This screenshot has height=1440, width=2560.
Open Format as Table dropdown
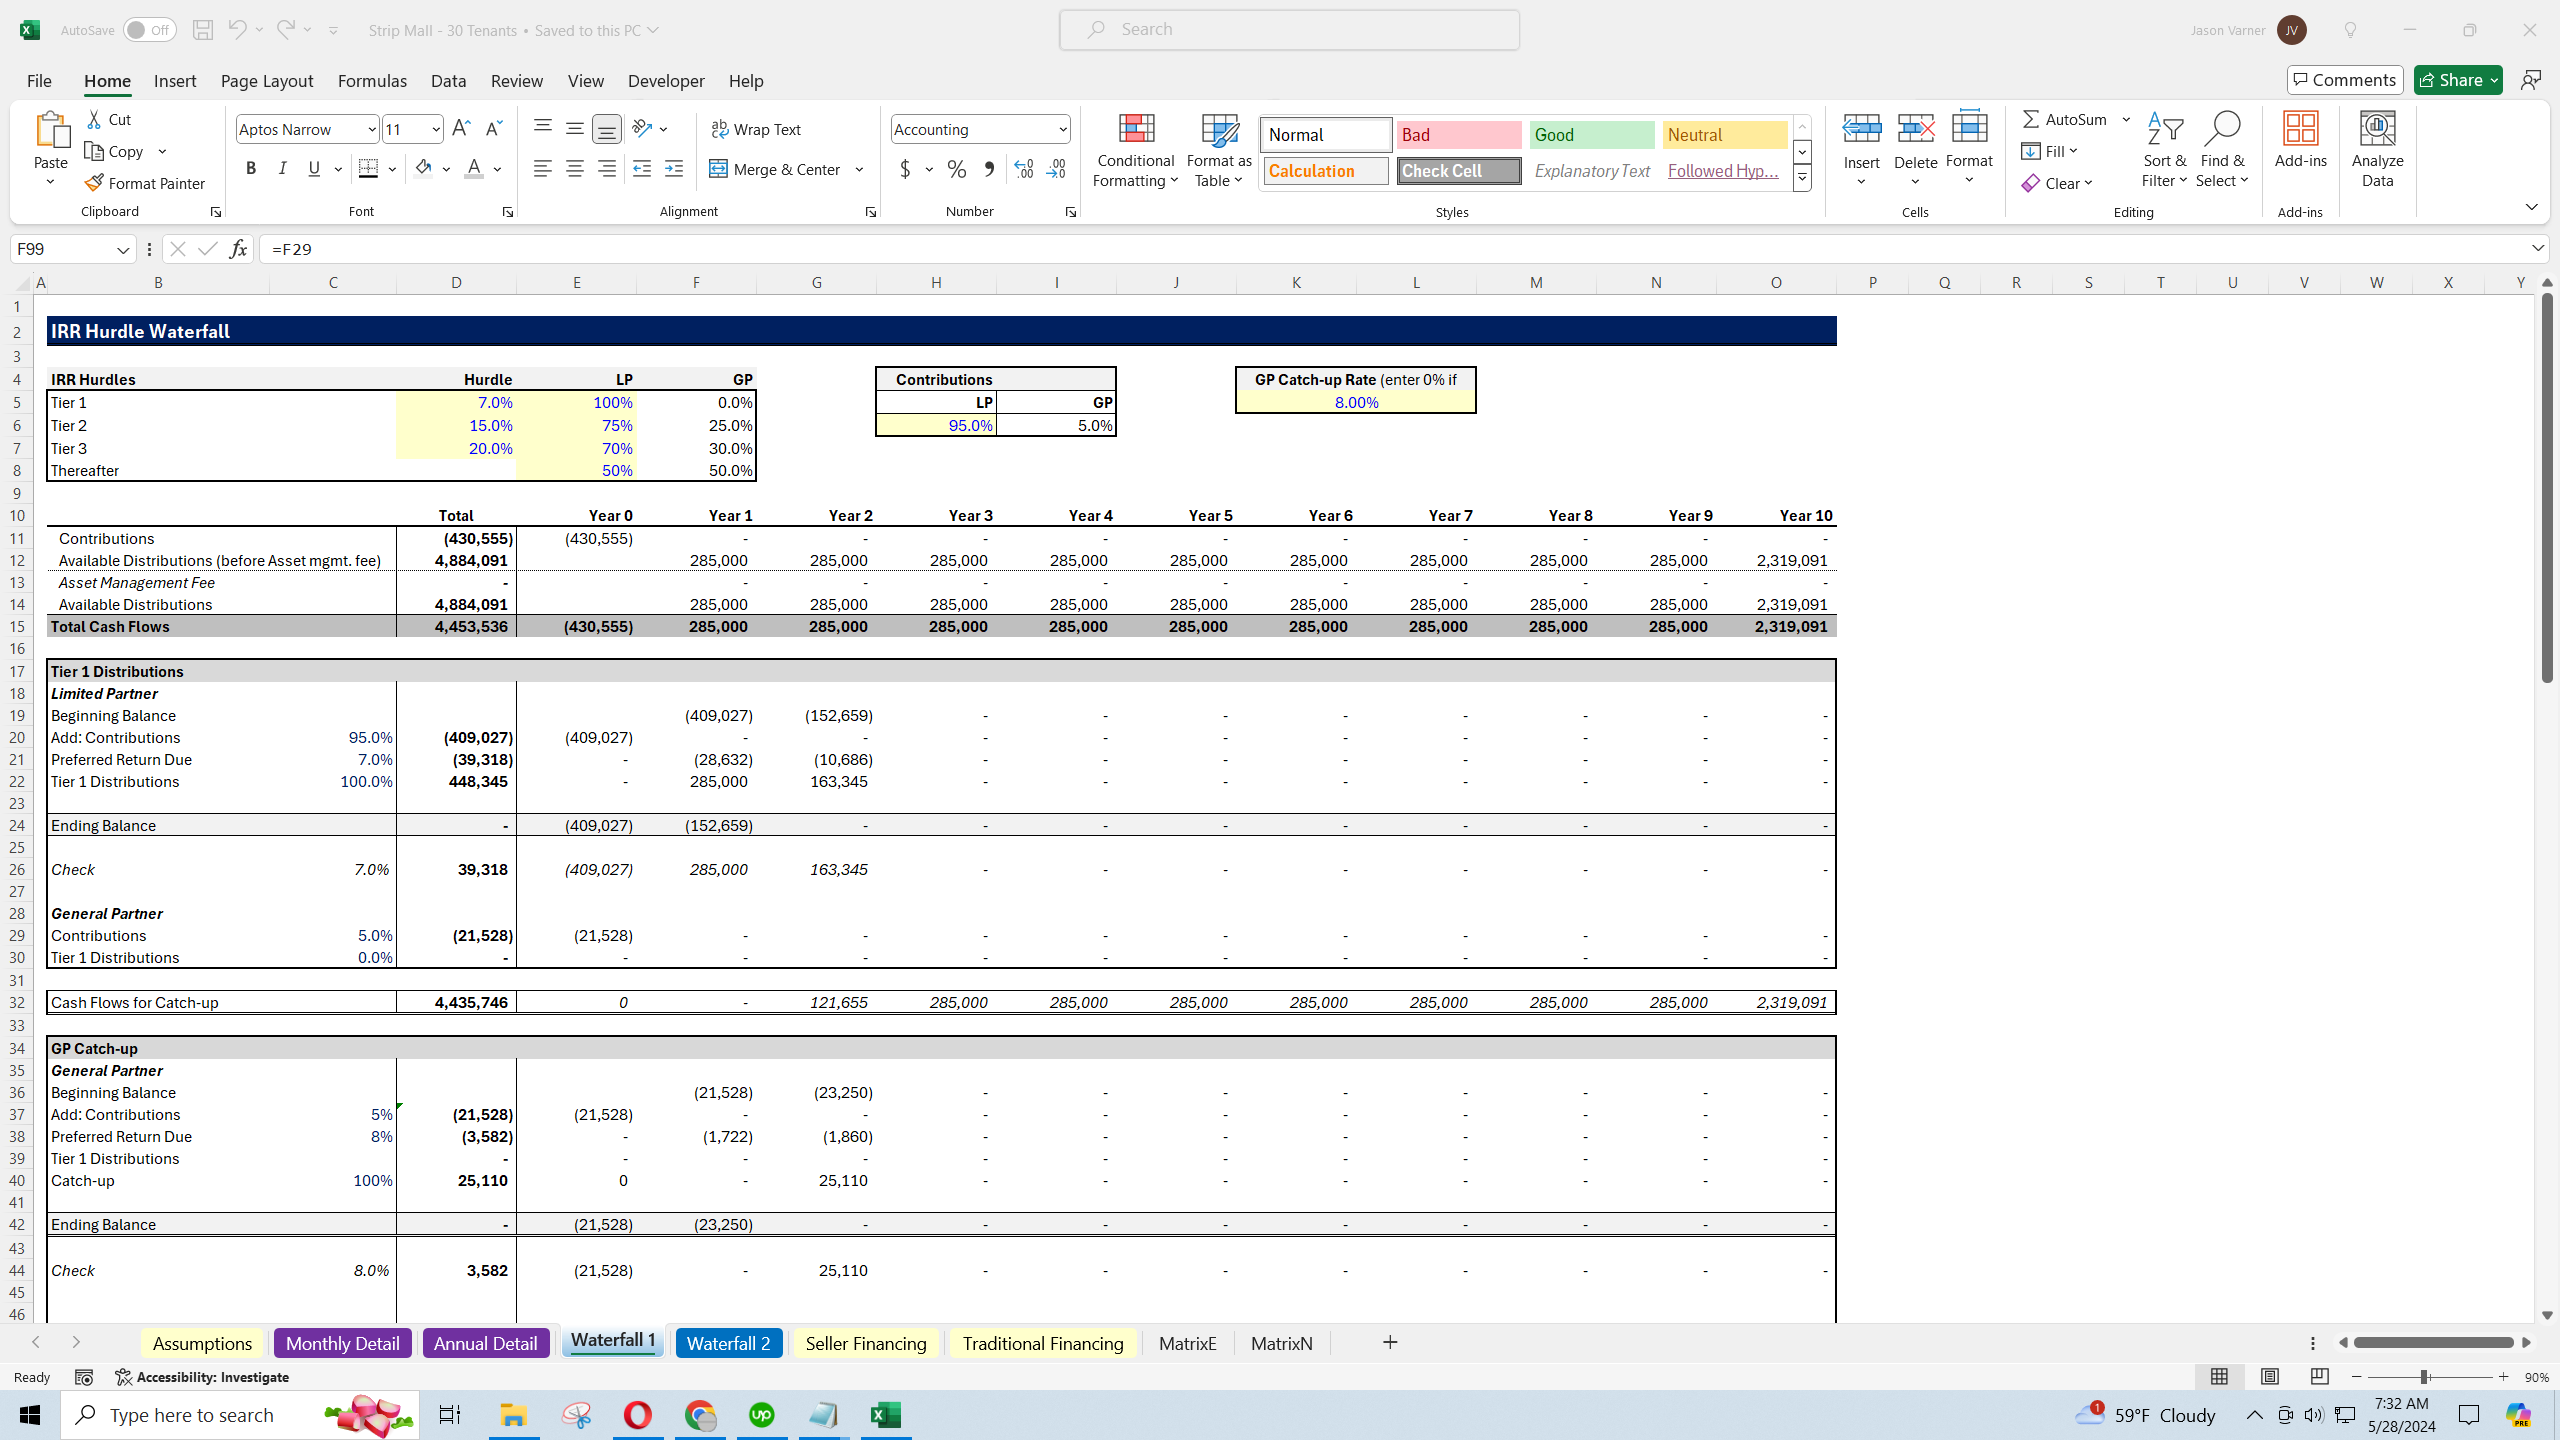pyautogui.click(x=1219, y=150)
